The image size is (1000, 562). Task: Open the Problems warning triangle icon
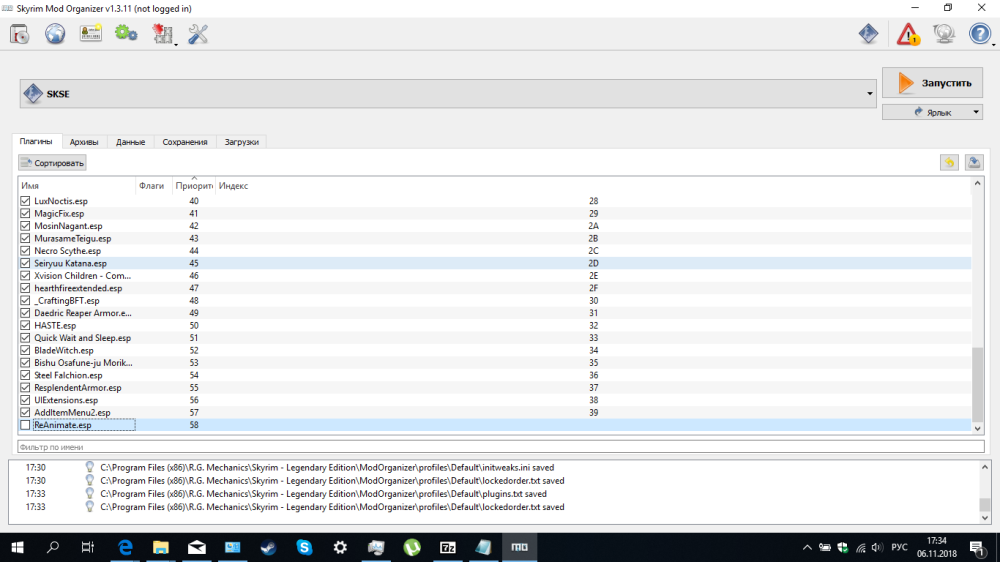pos(908,34)
